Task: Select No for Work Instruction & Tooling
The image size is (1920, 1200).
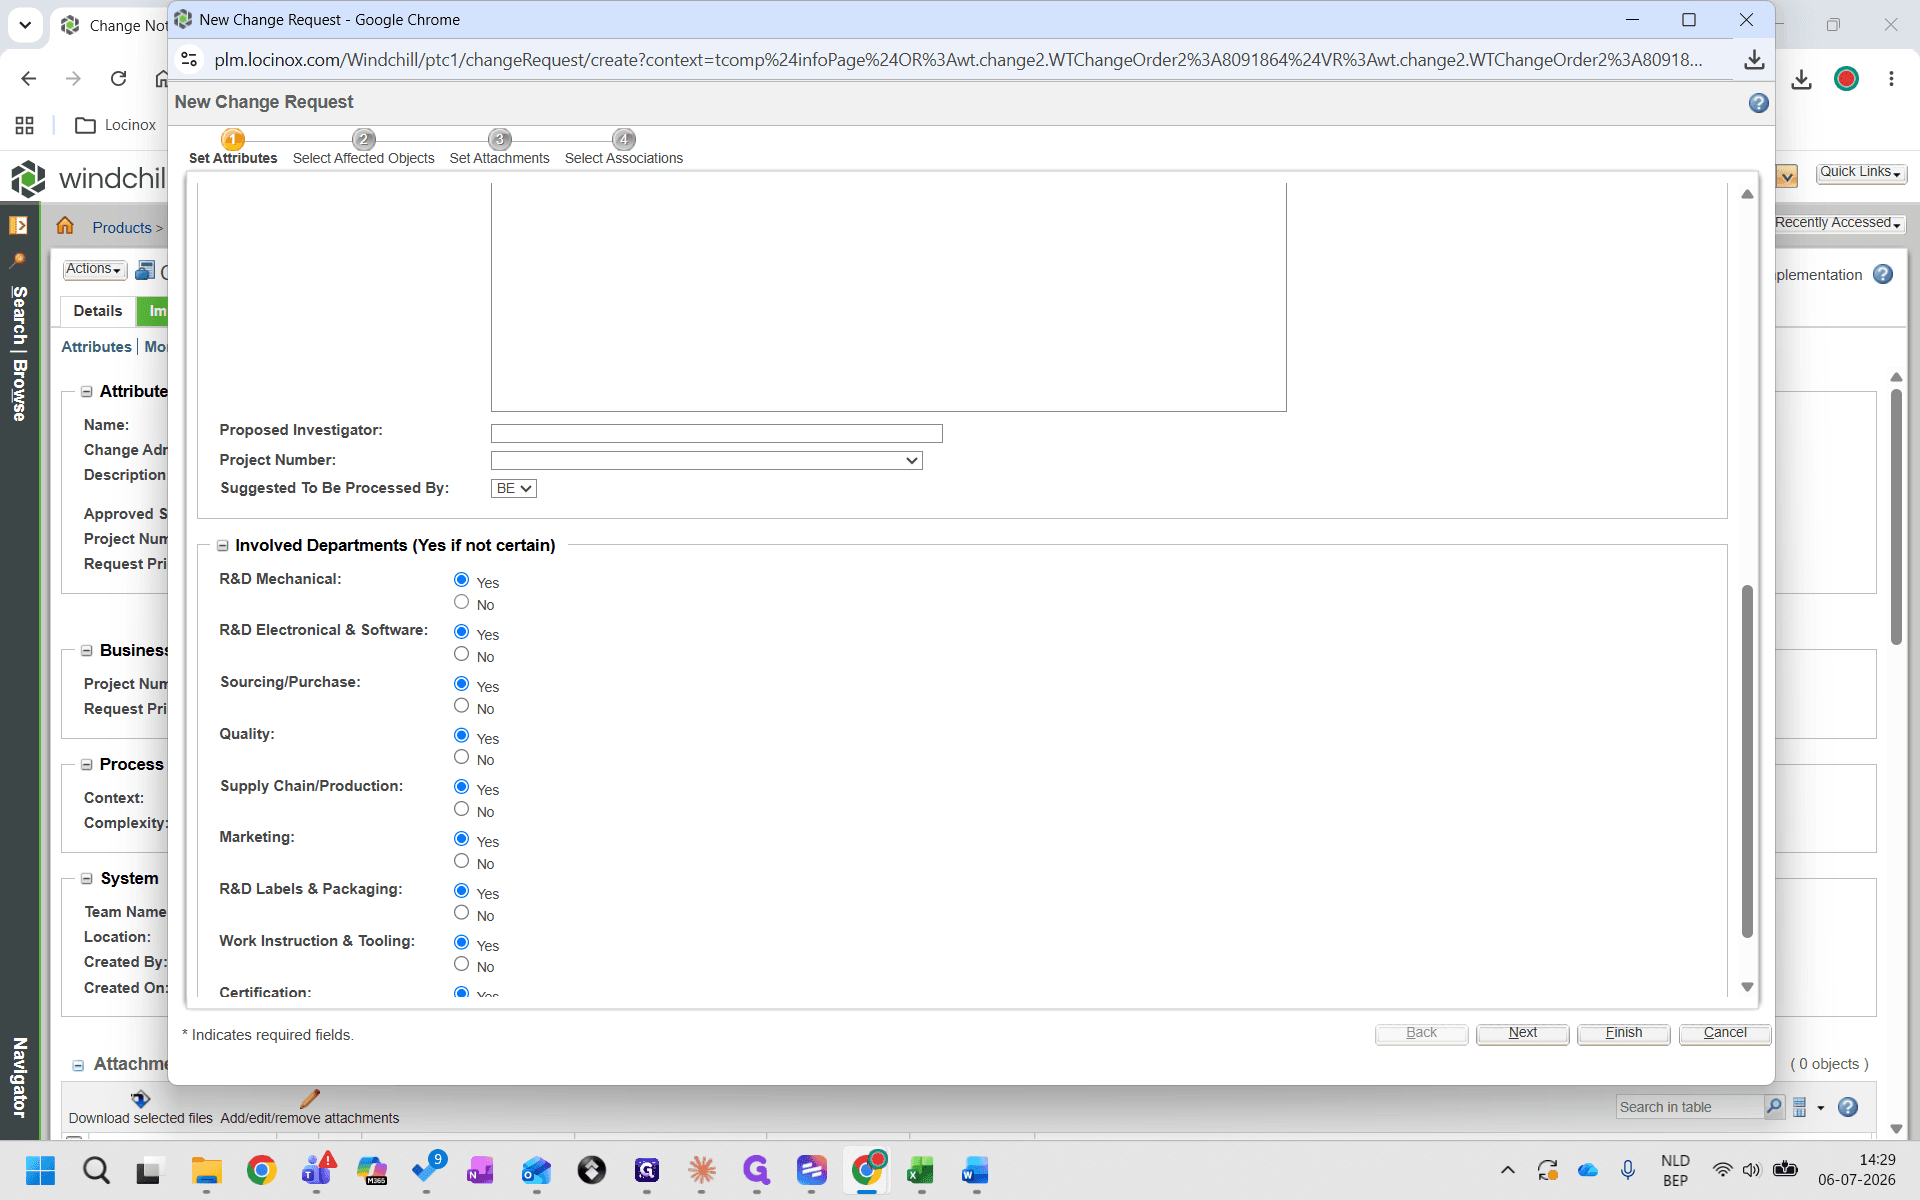Action: tap(461, 964)
